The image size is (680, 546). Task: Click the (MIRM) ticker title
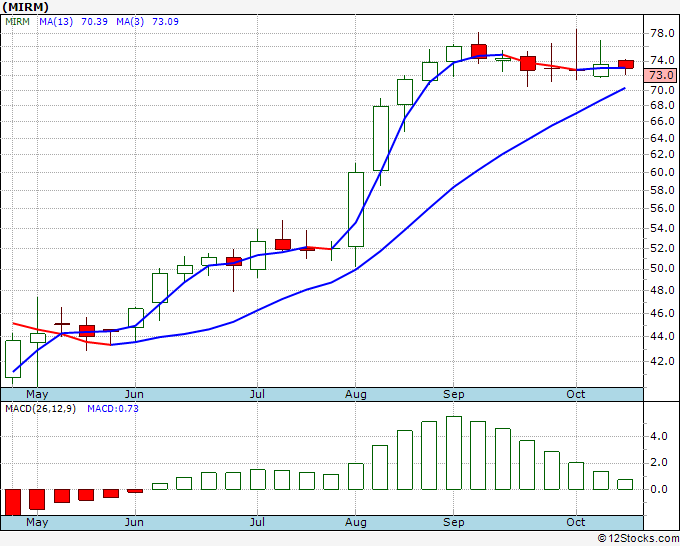(25, 6)
